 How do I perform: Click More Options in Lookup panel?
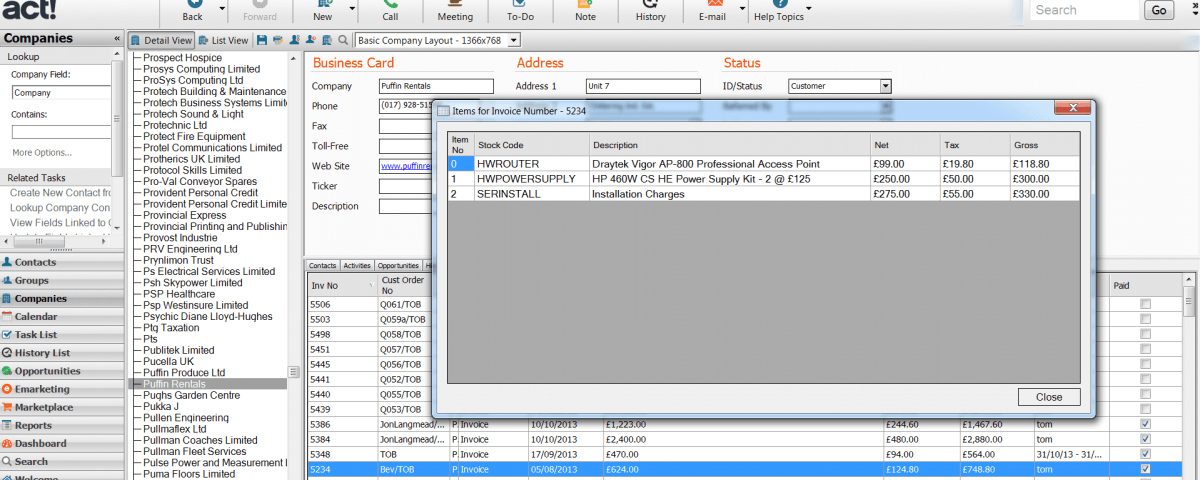(x=42, y=153)
